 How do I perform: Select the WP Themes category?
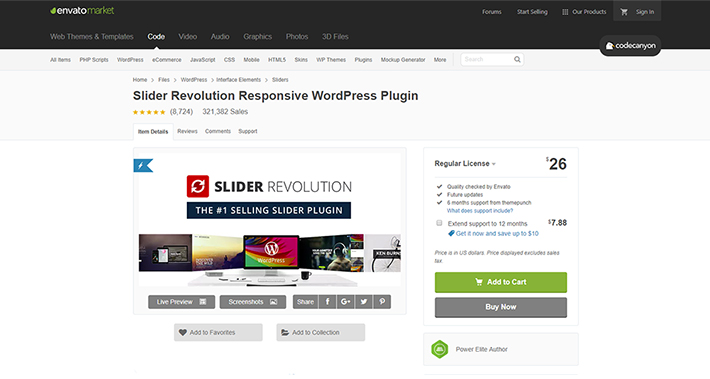coord(331,60)
